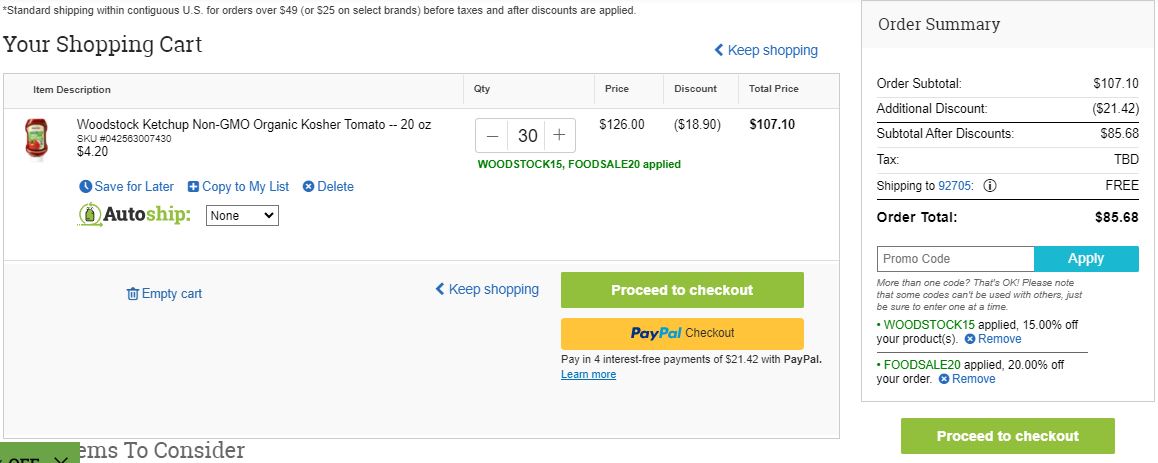Decrease ketchup quantity with minus button
The width and height of the screenshot is (1158, 463).
493,136
